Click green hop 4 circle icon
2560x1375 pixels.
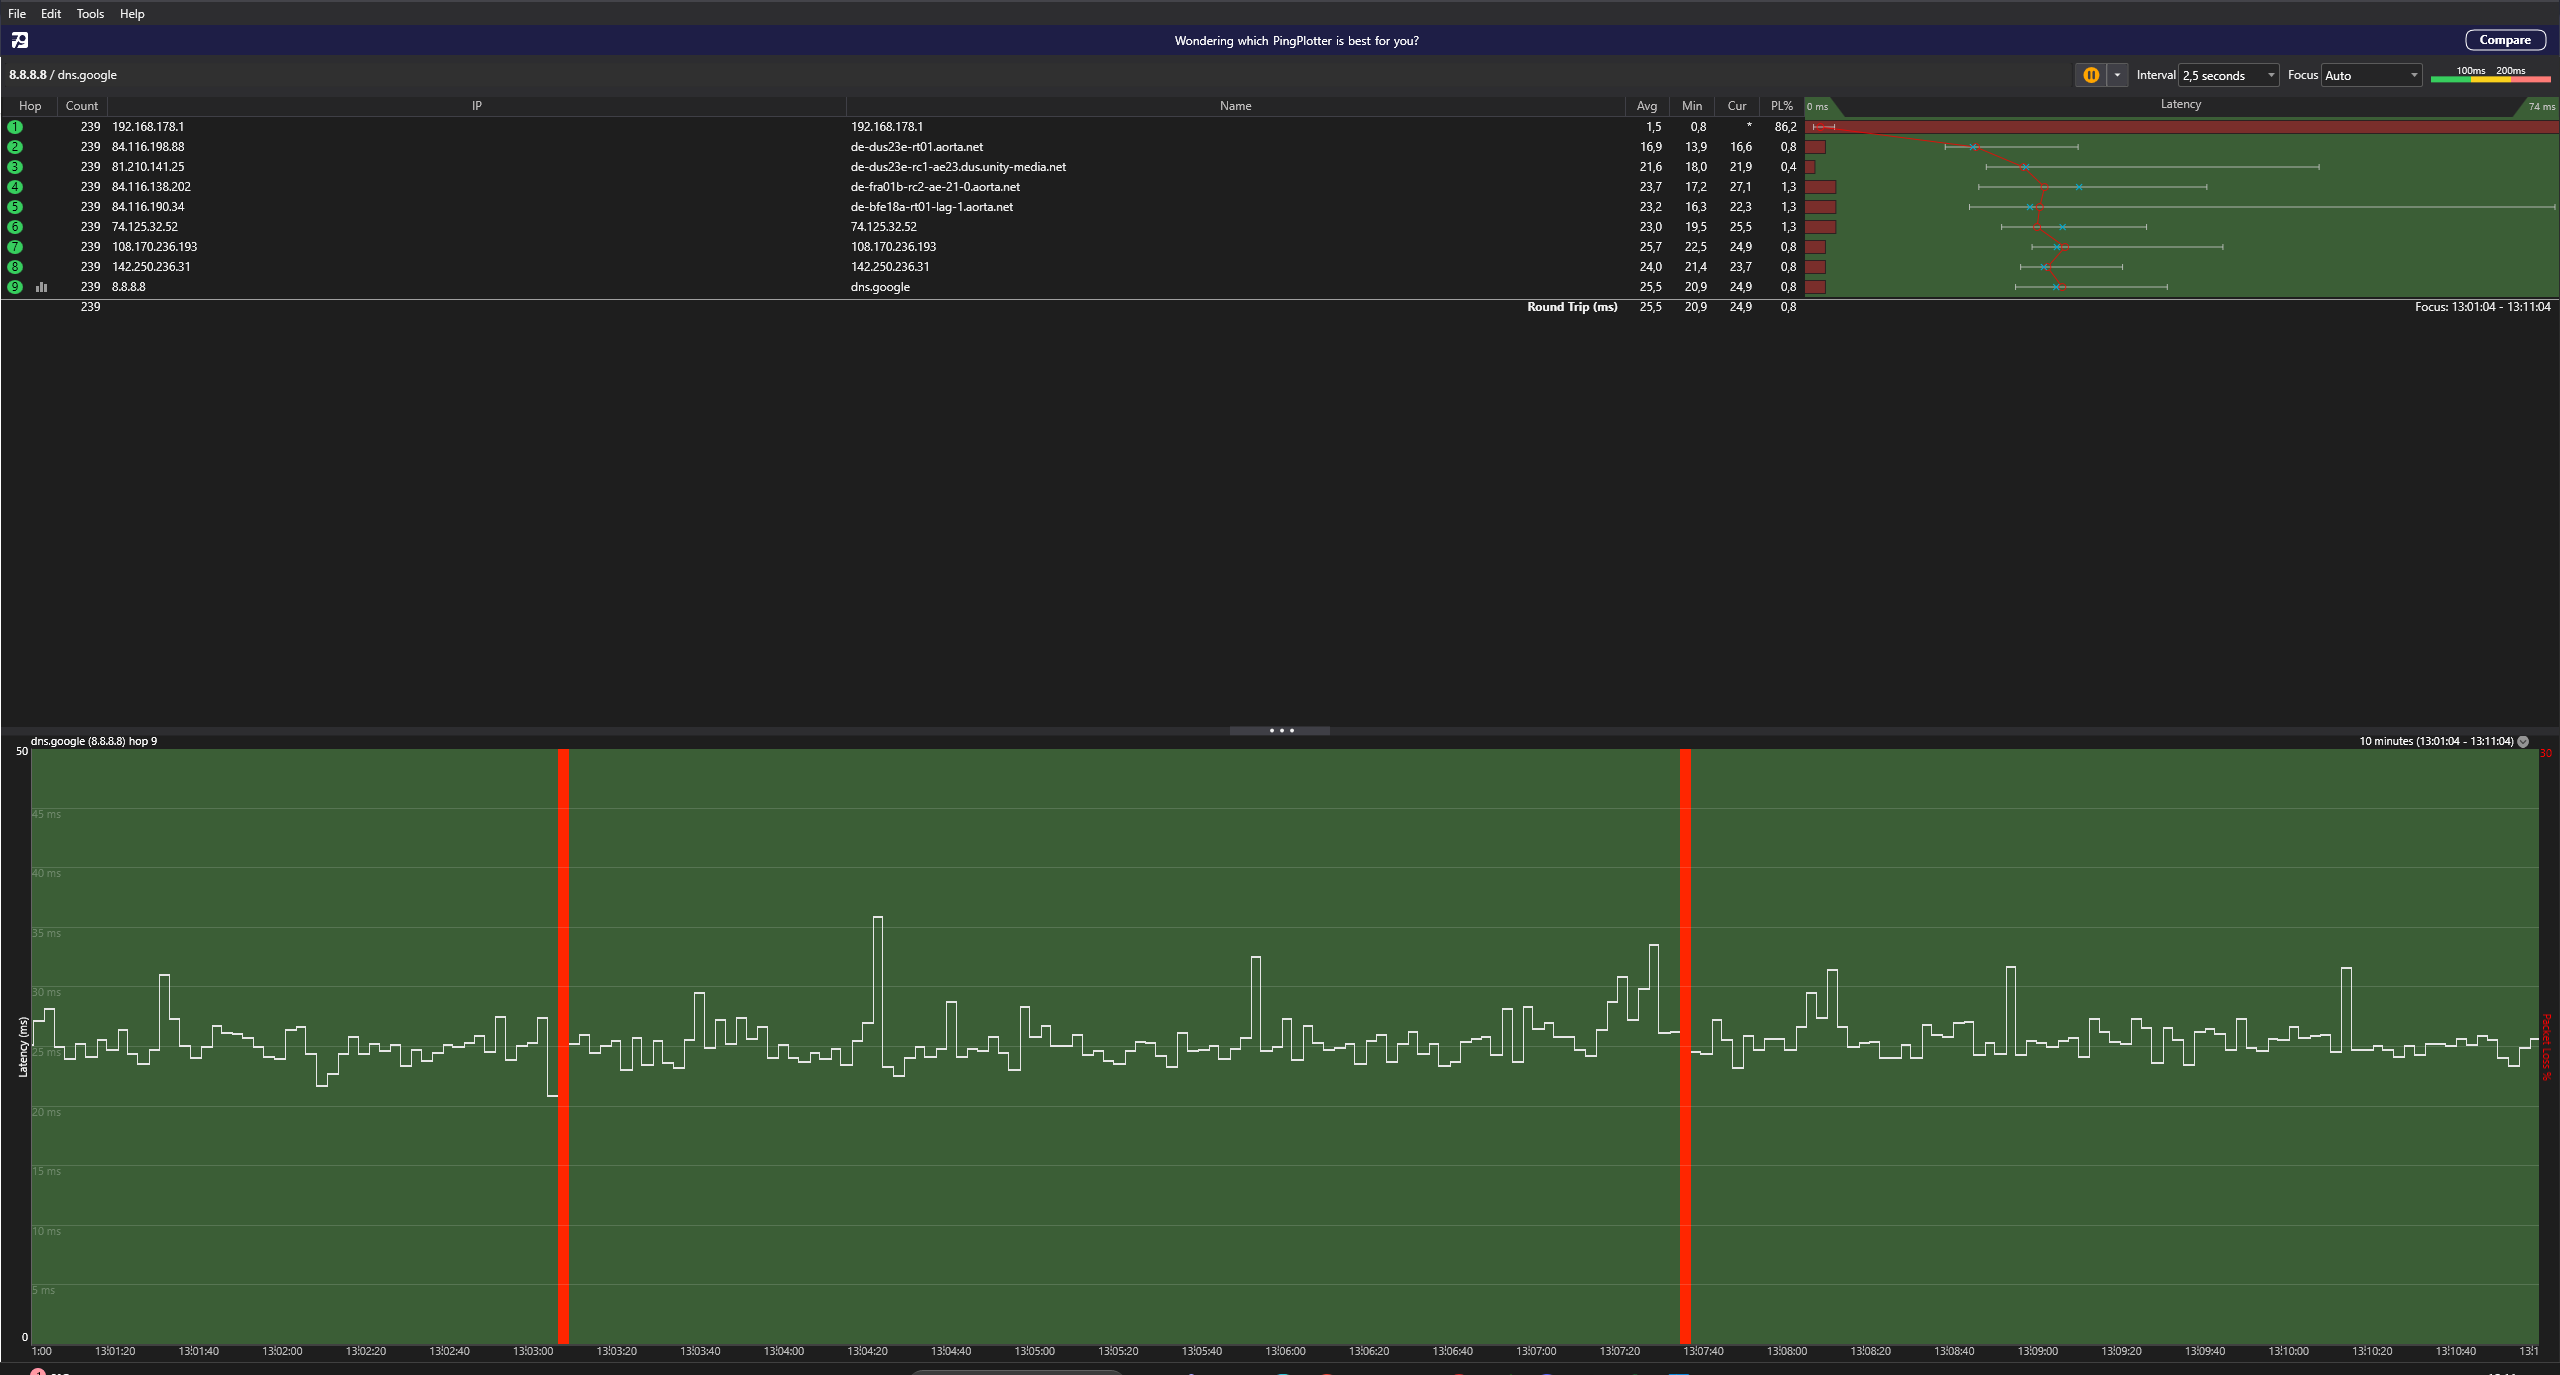[15, 187]
